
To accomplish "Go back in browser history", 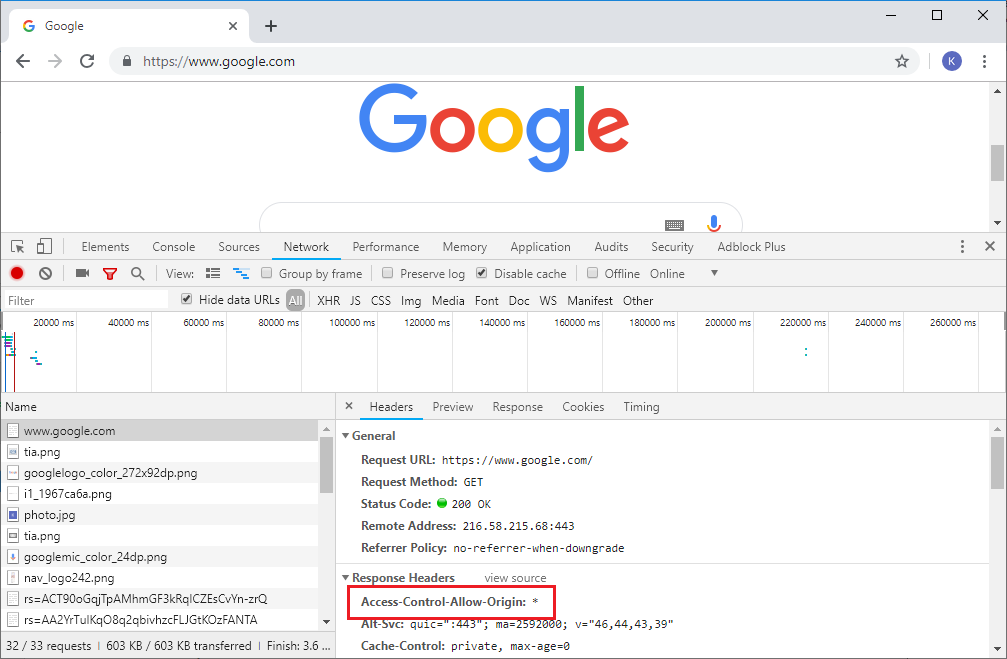I will point(23,61).
